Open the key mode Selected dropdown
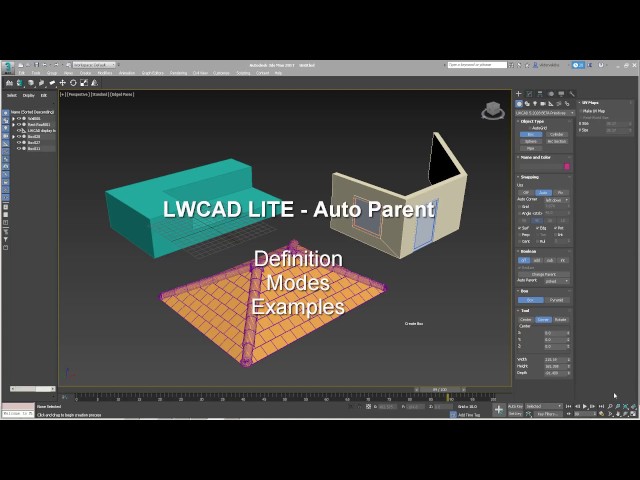 click(543, 406)
